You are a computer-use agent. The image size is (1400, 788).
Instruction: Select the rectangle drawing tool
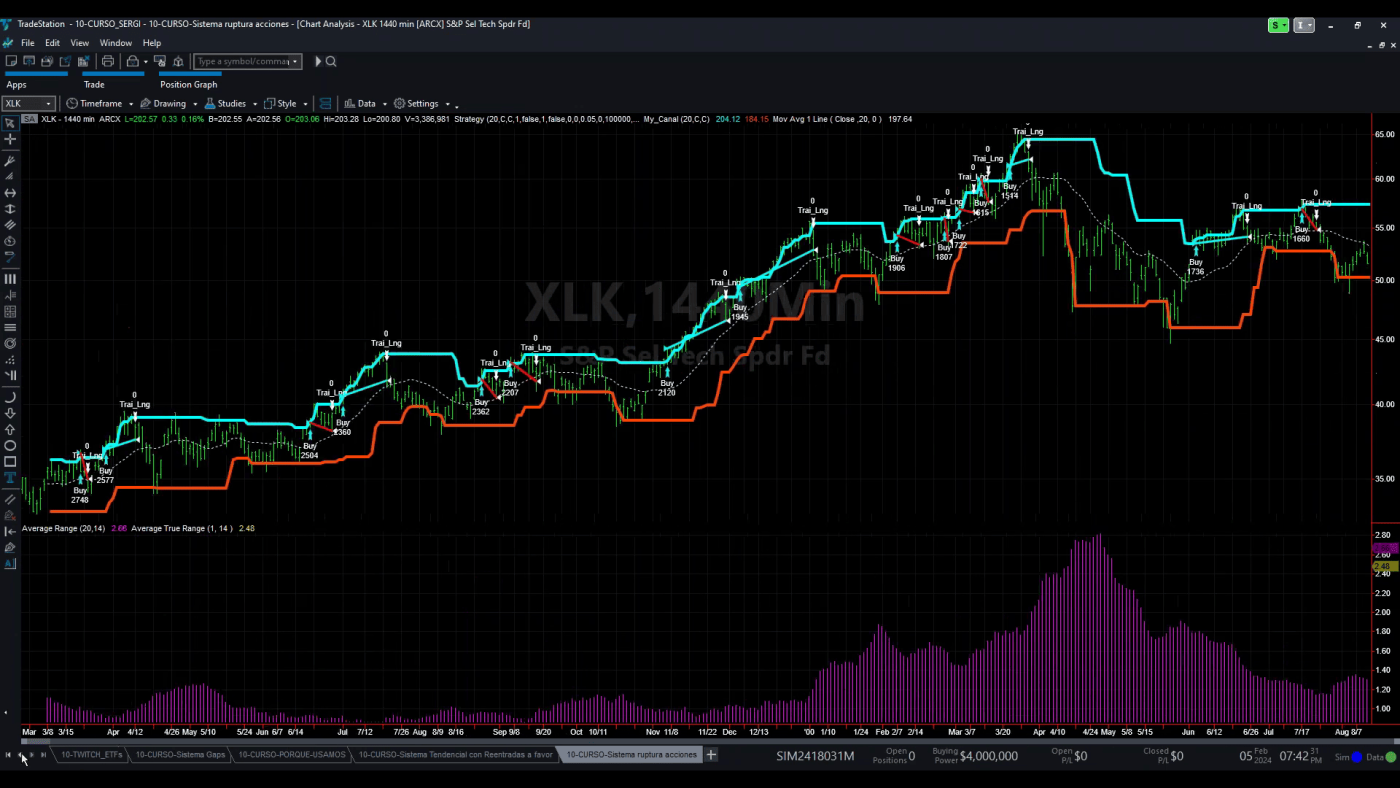click(x=10, y=461)
